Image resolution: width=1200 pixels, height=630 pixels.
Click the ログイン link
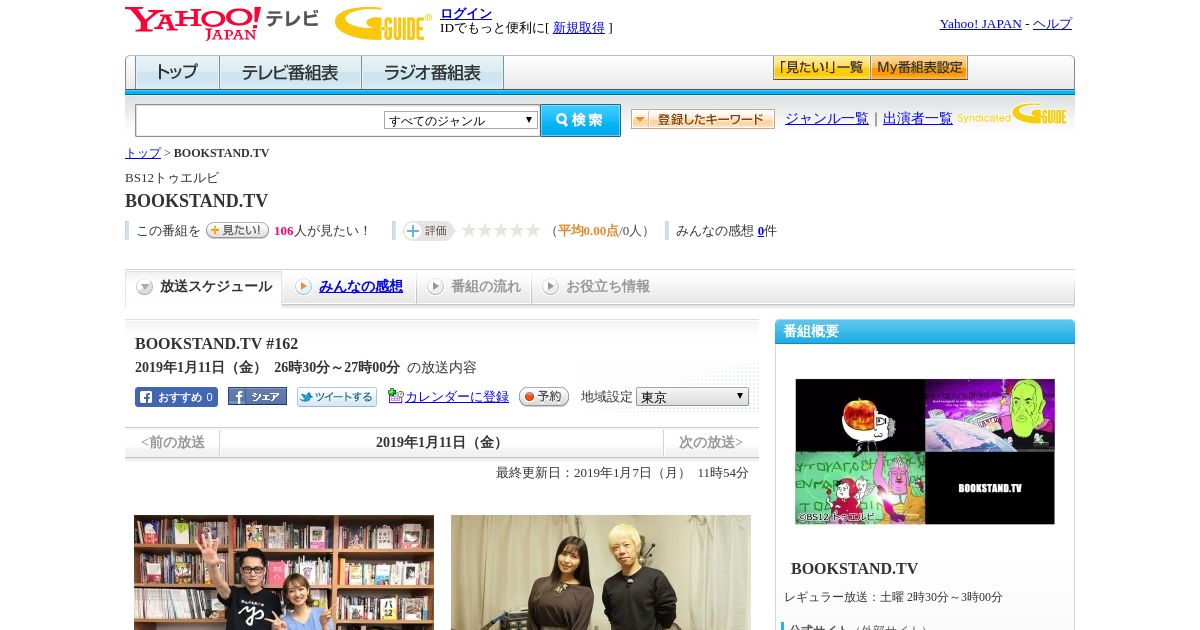click(x=466, y=13)
